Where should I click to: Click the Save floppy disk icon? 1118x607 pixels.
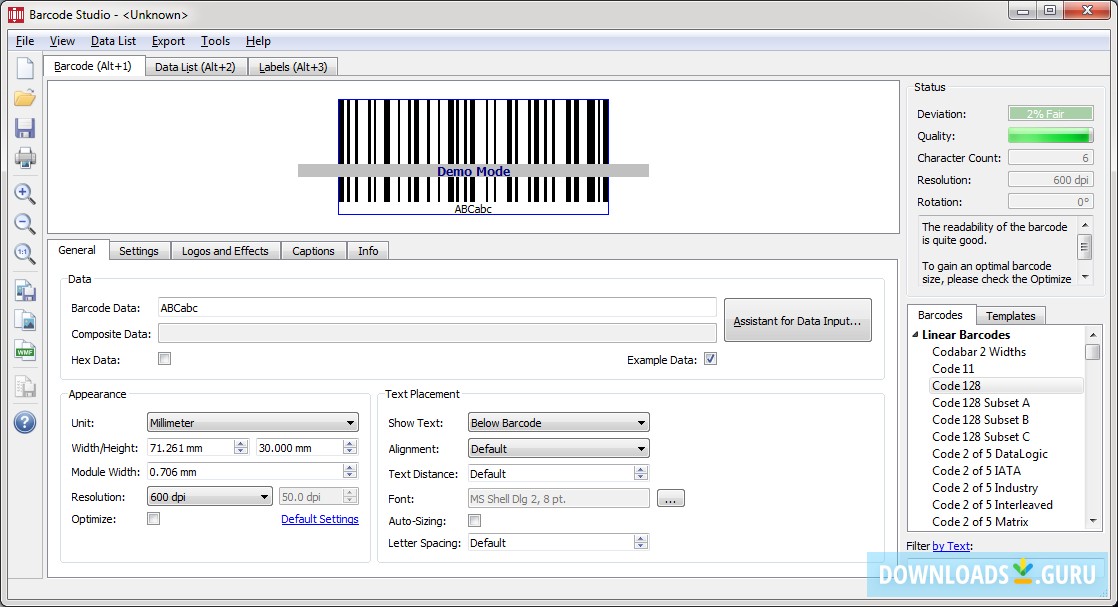[x=25, y=128]
